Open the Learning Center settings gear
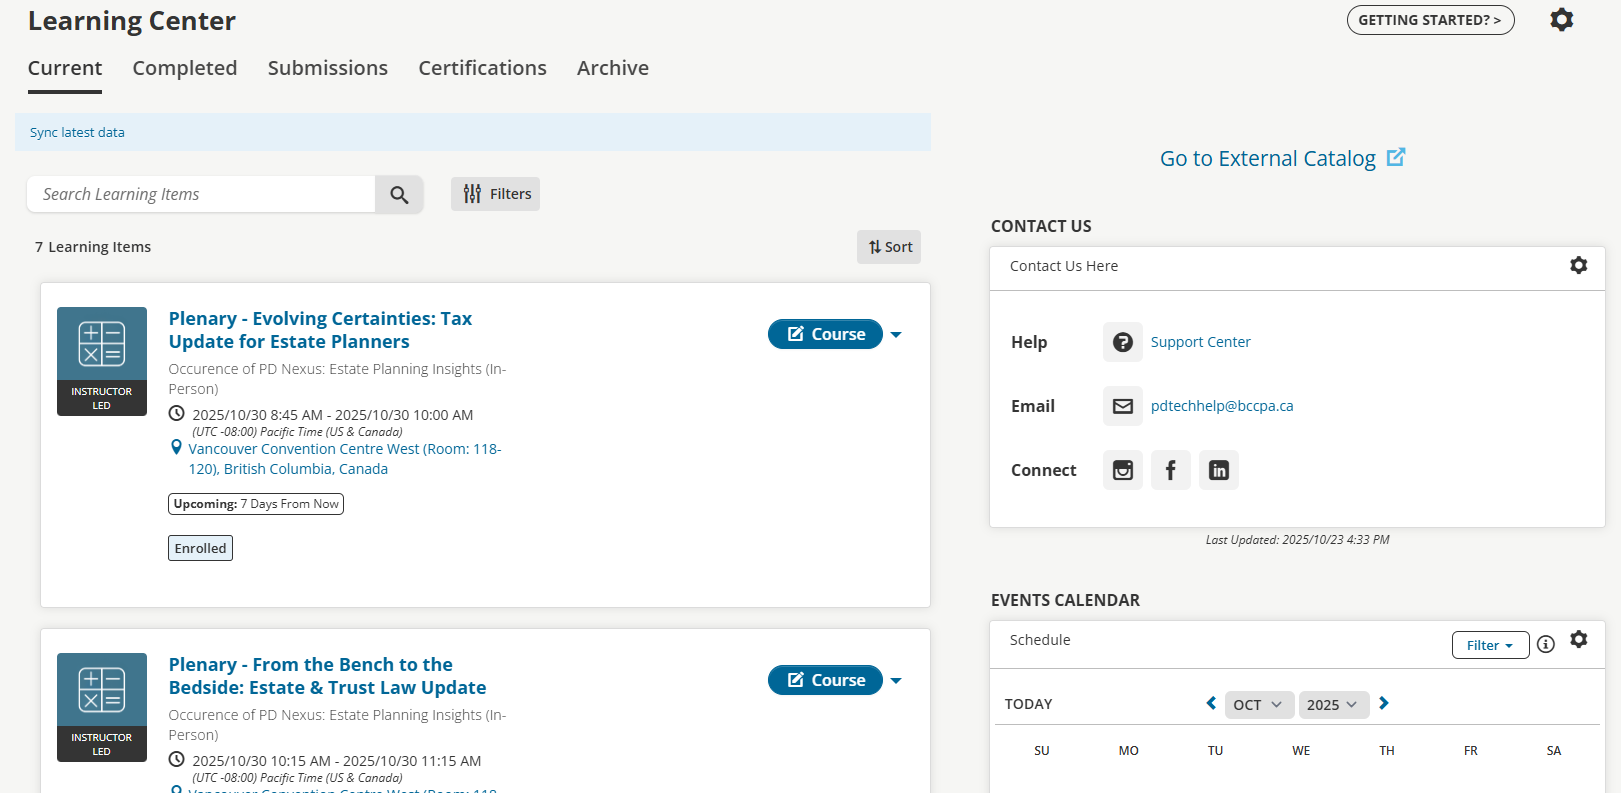 pyautogui.click(x=1561, y=20)
